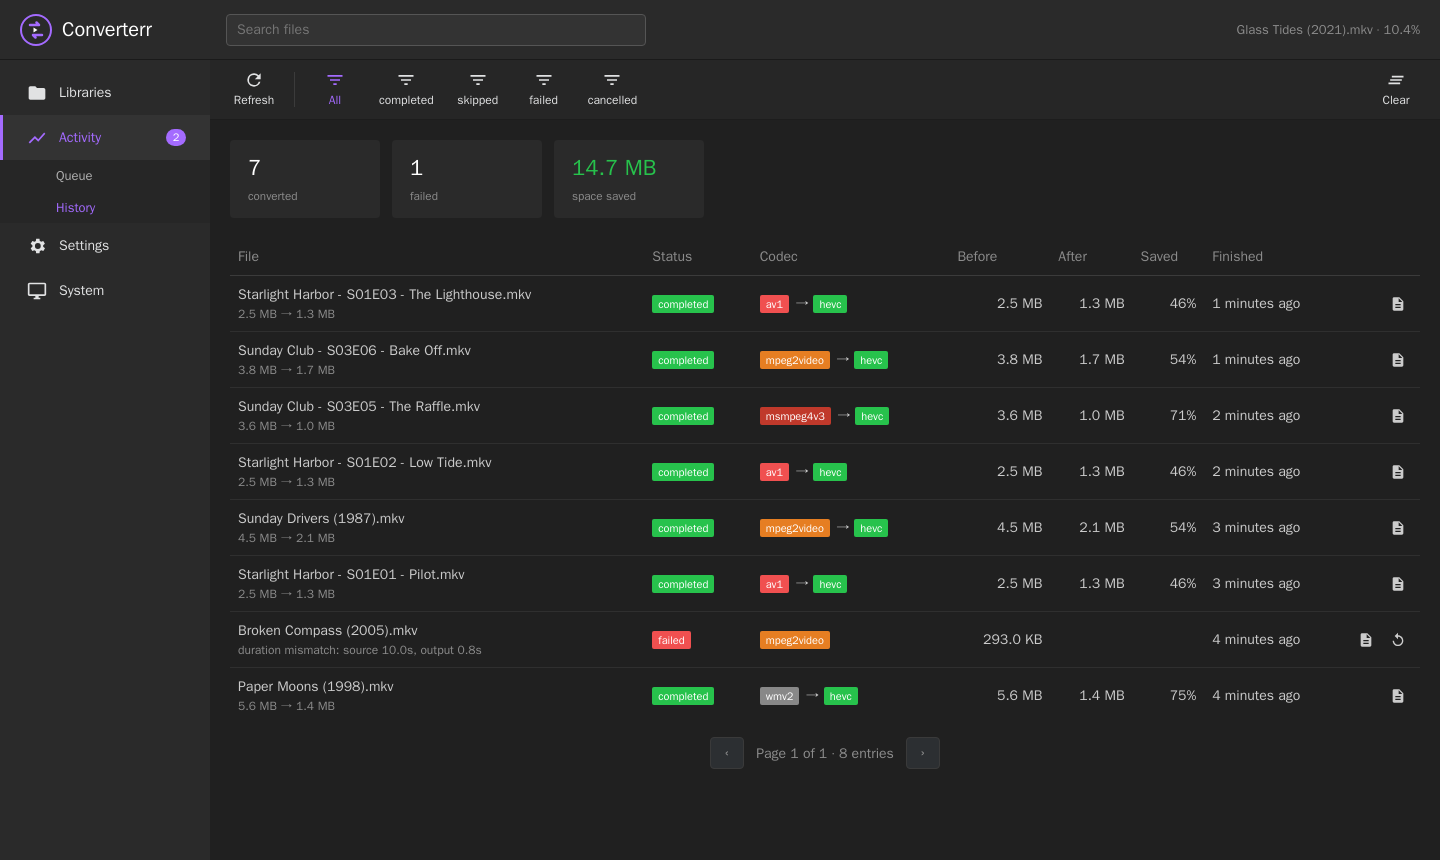
Task: Click the 75% saved value
Action: tap(1183, 696)
